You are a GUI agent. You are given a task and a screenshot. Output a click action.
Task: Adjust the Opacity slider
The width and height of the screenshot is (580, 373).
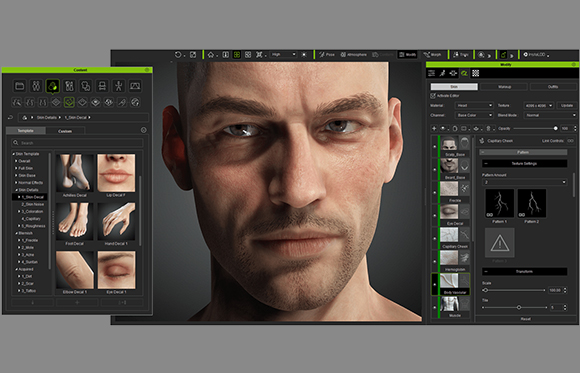click(x=535, y=128)
